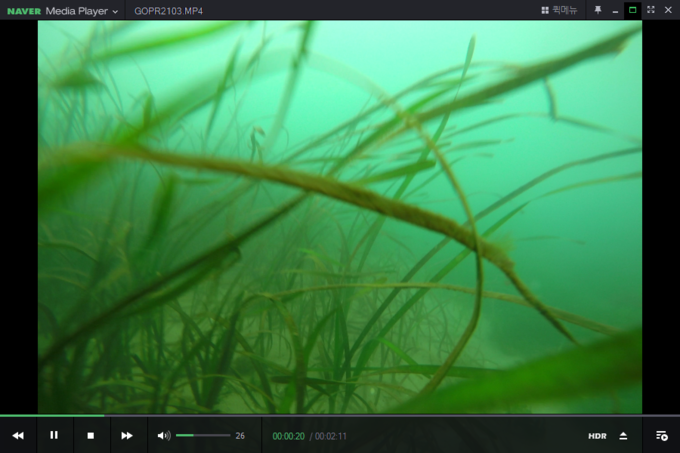Rewind the video
This screenshot has height=453, width=680.
(18, 435)
